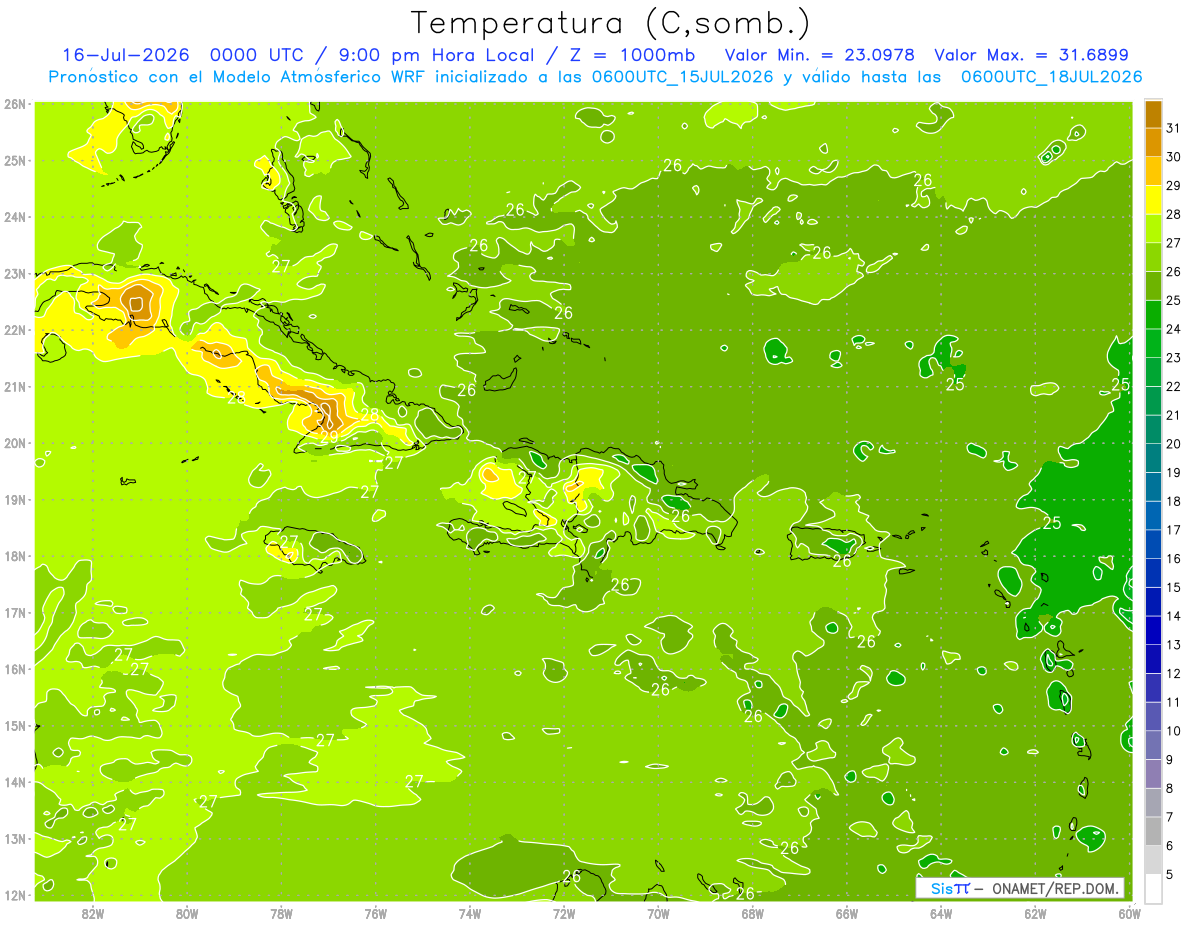The image size is (1200, 927).
Task: Click the '12N' latitude axis label
Action: point(14,895)
